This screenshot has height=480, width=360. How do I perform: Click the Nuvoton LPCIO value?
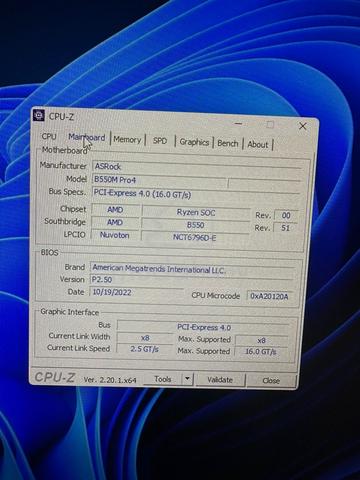115,235
